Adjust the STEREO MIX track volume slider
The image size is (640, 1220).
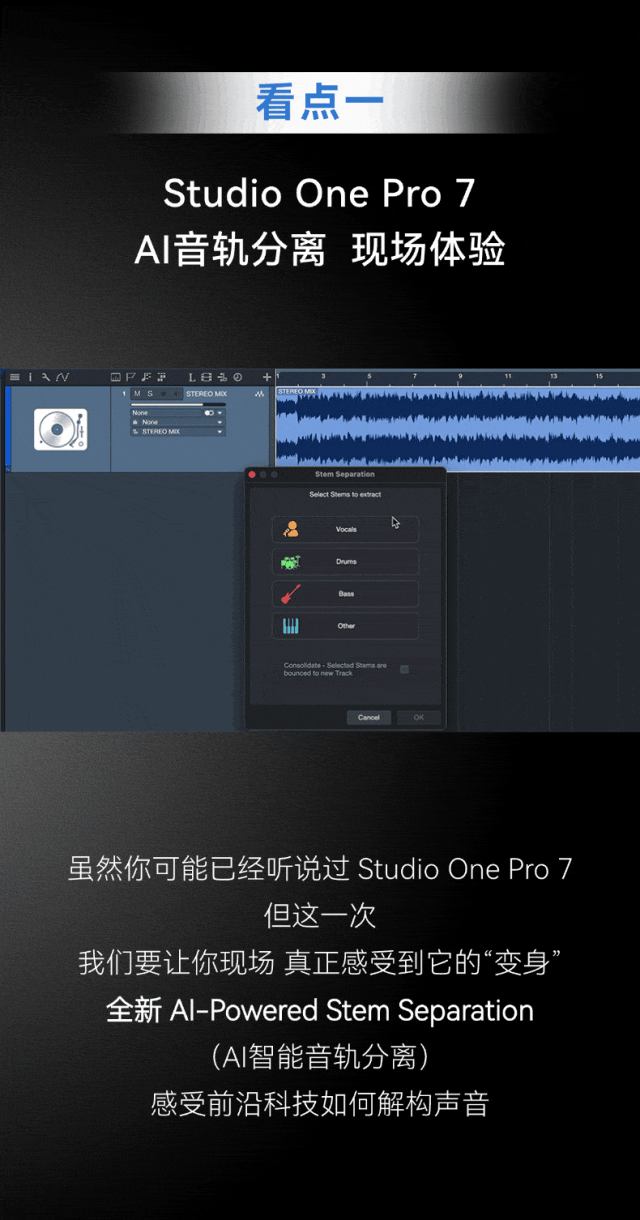tap(178, 404)
